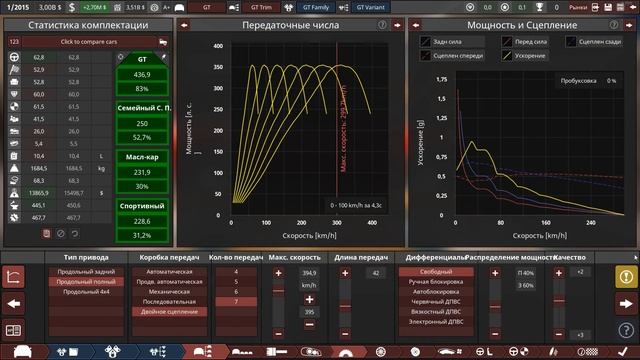Click the finish checkmark icon

623,351
